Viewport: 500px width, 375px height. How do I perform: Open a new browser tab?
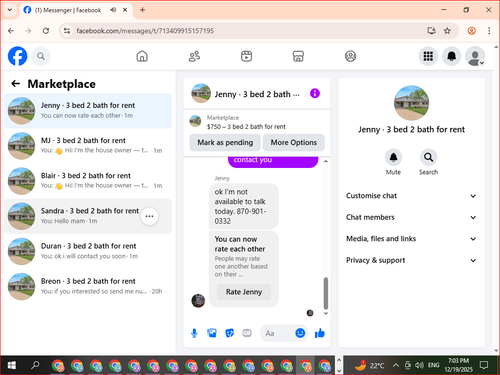(142, 10)
